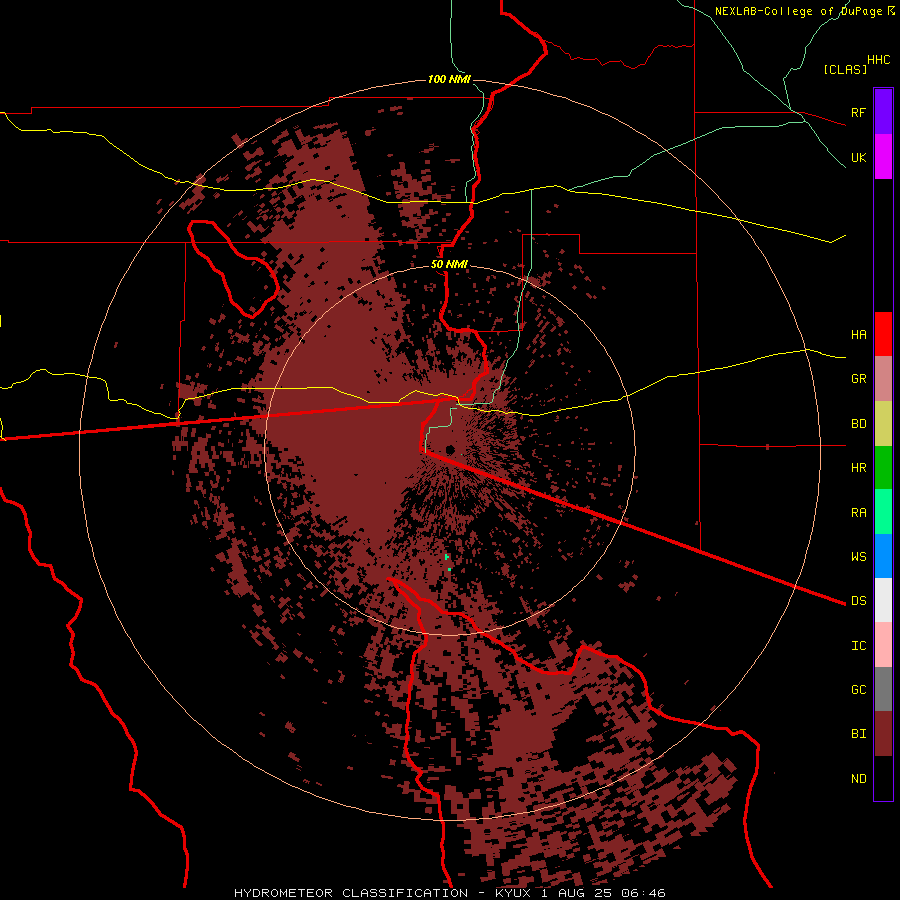Click the "50 NMI" range ring label
The image size is (900, 900).
(449, 265)
